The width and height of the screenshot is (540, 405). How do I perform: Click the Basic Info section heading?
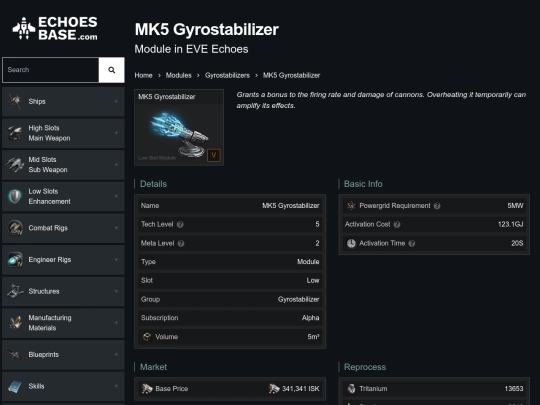click(x=363, y=184)
